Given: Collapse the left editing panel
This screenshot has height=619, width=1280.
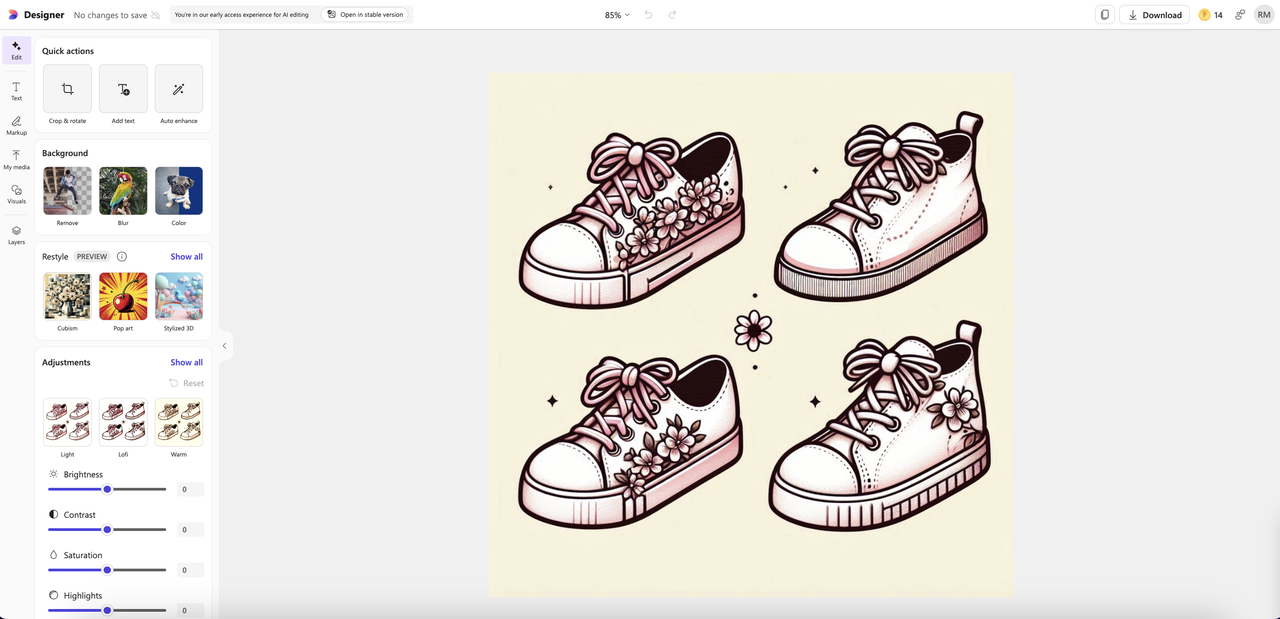Looking at the screenshot, I should pos(224,346).
